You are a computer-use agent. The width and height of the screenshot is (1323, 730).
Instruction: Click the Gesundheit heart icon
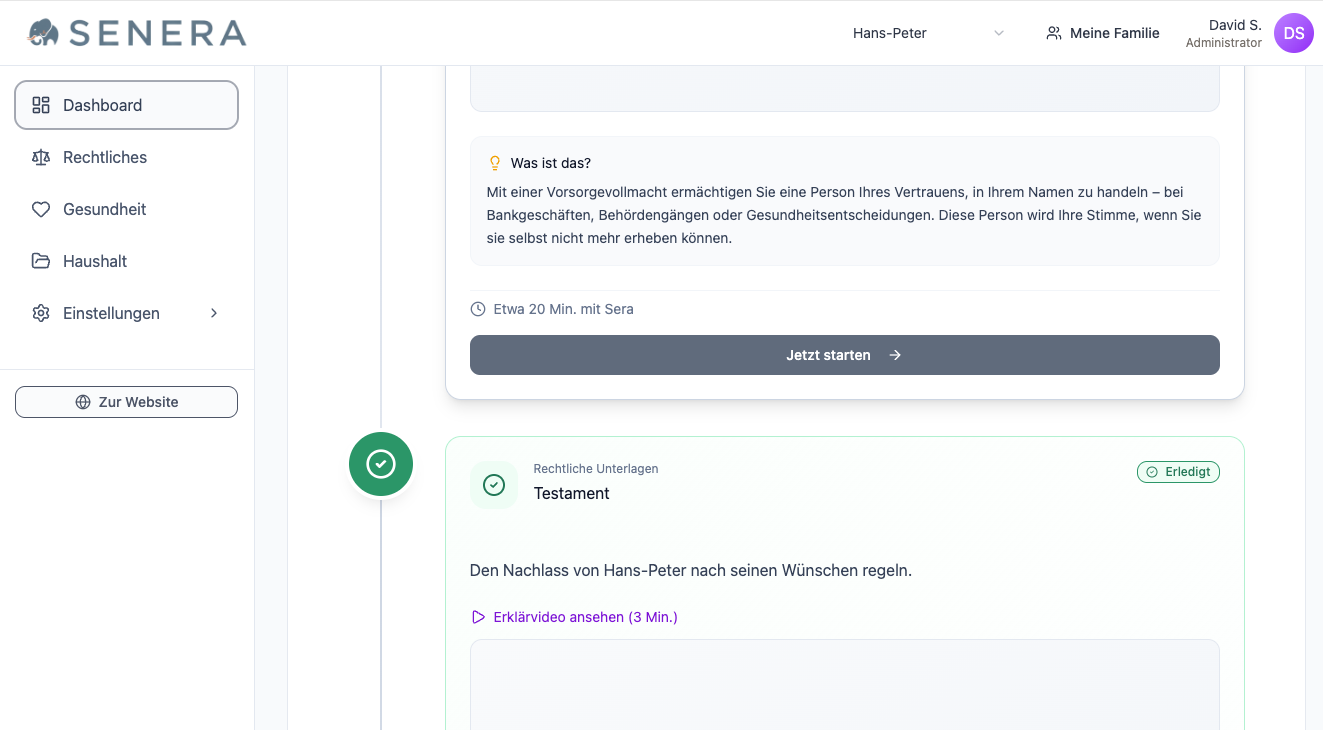click(x=41, y=209)
